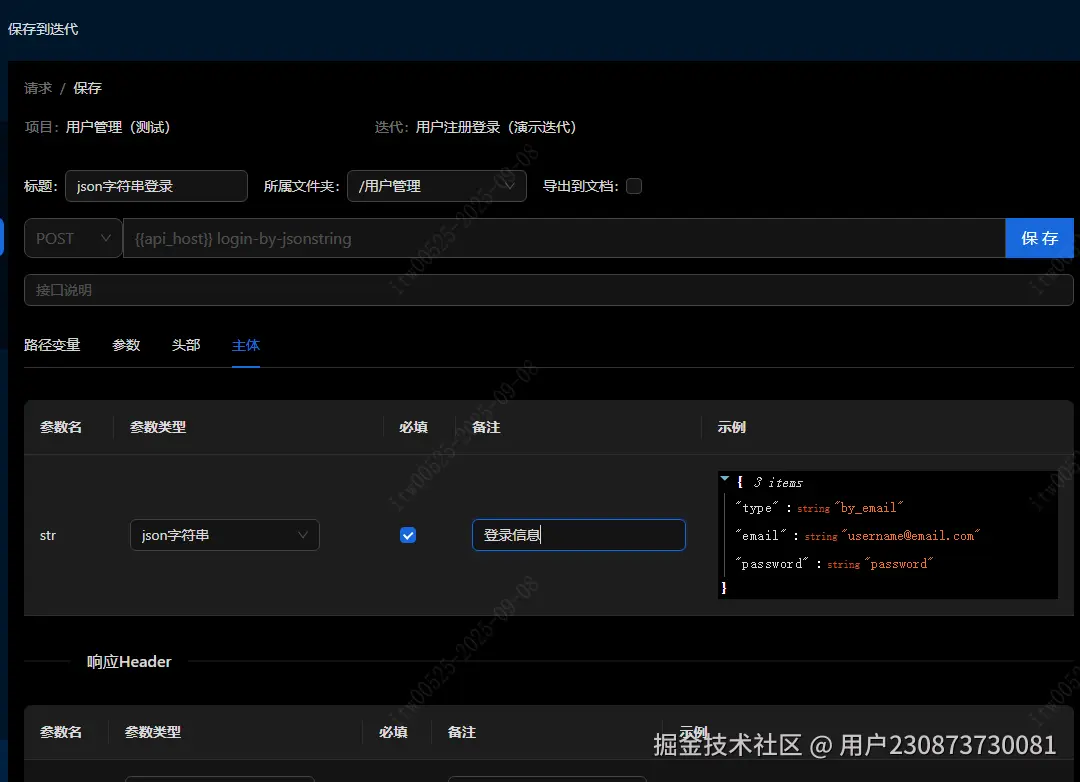
Task: Click the blue 保存 button
Action: [1039, 238]
